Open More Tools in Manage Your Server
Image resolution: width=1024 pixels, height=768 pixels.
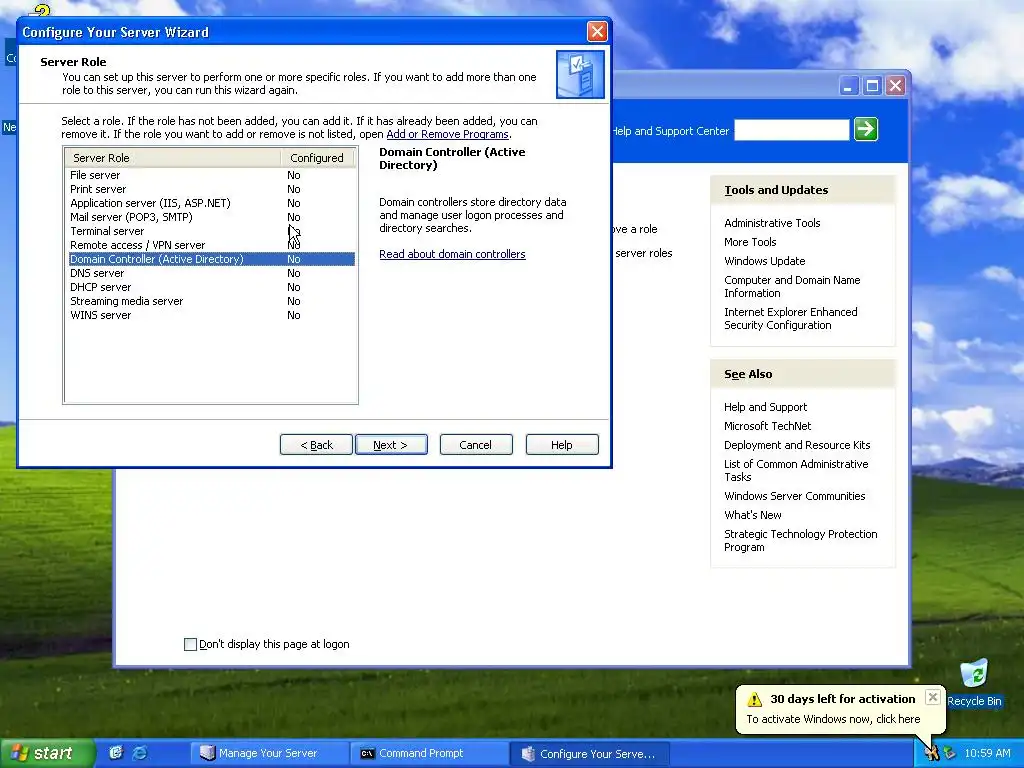click(x=750, y=242)
